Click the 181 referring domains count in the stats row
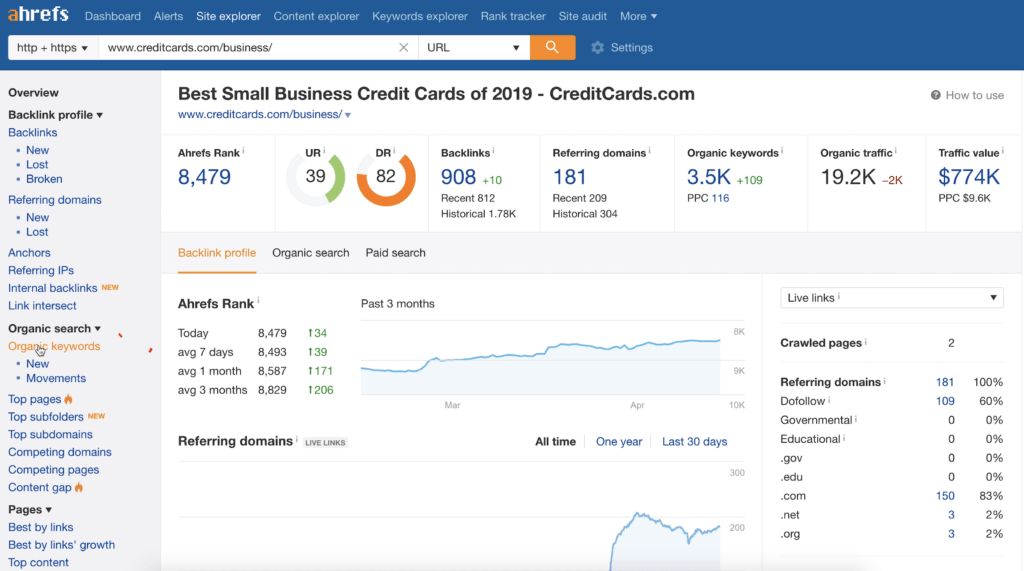The image size is (1024, 571). 569,177
